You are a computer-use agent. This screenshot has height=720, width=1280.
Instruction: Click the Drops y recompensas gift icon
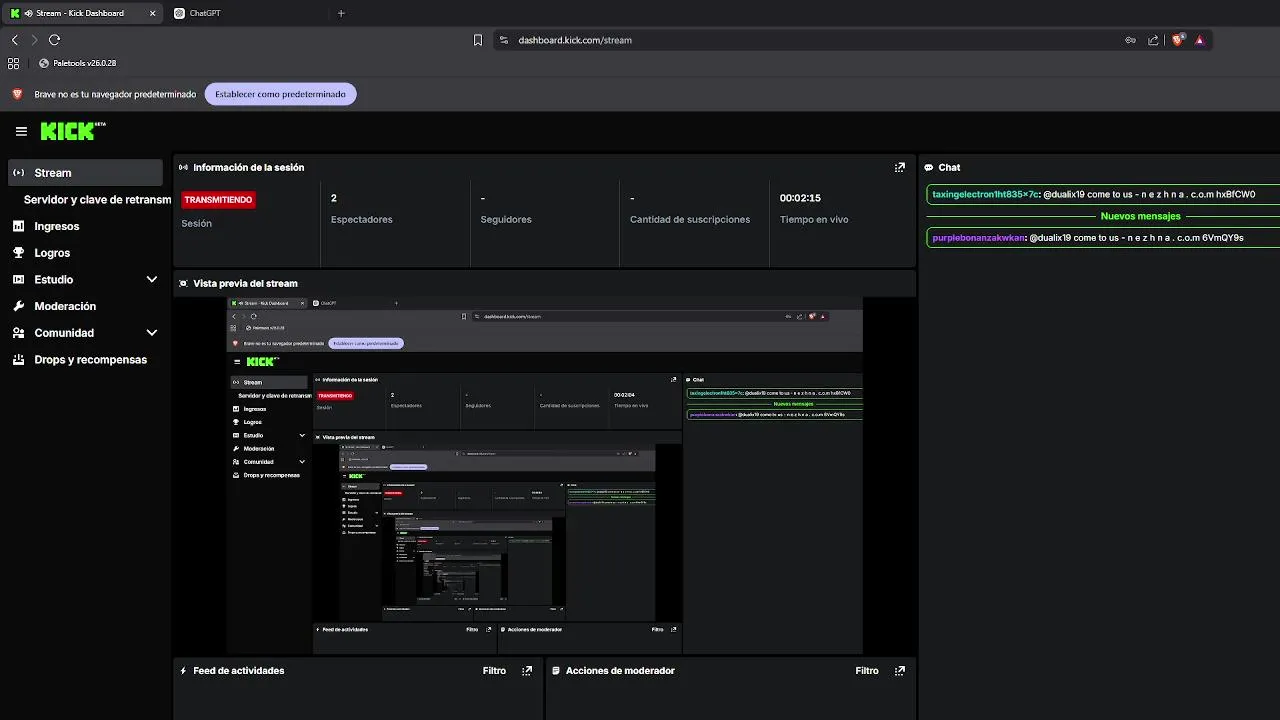tap(18, 360)
